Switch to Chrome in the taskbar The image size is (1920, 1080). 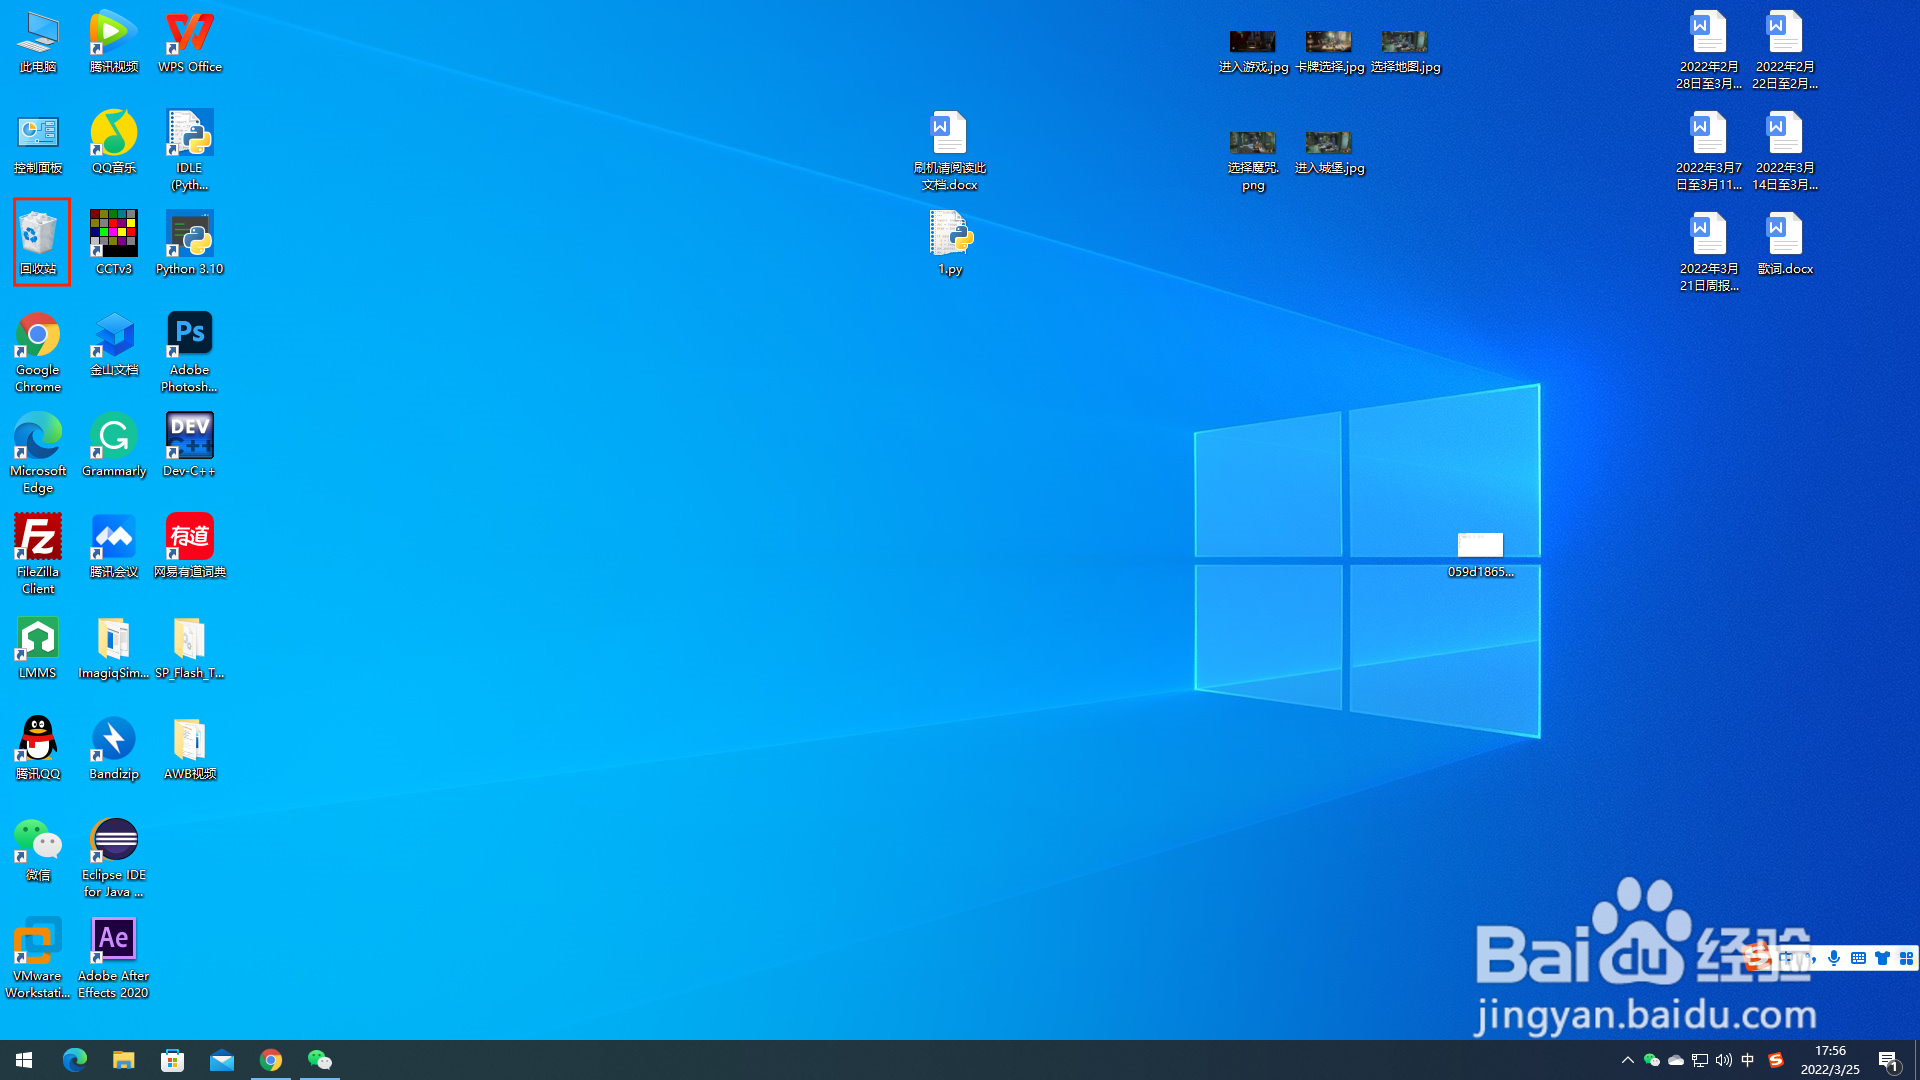pyautogui.click(x=271, y=1060)
